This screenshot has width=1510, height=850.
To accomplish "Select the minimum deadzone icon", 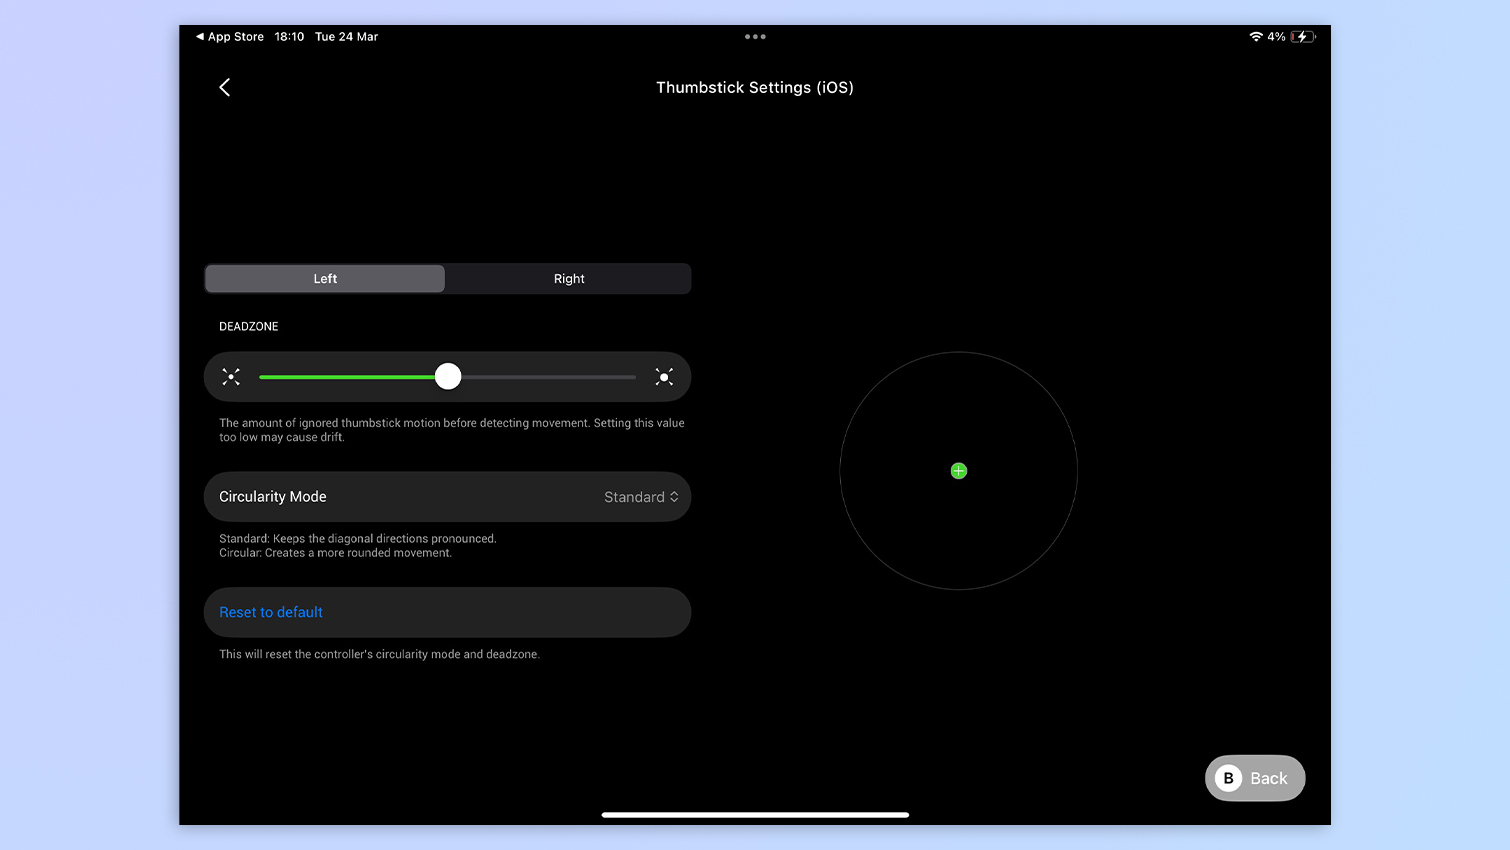I will pos(231,377).
